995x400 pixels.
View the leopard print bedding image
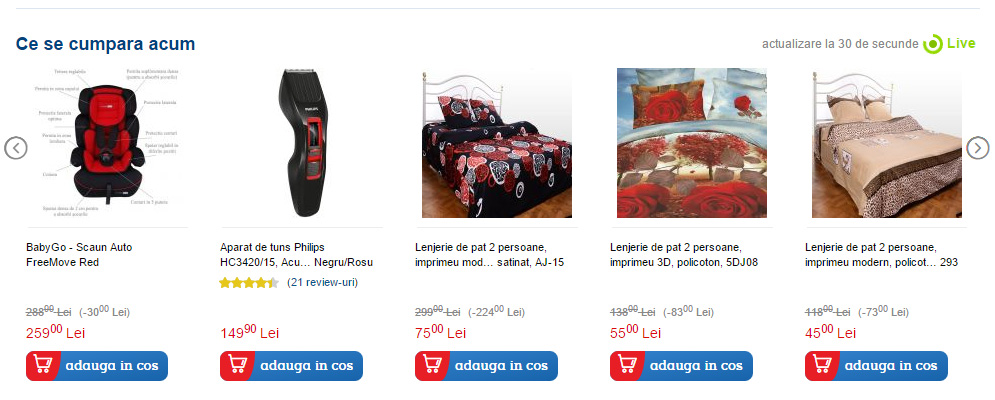[x=886, y=143]
